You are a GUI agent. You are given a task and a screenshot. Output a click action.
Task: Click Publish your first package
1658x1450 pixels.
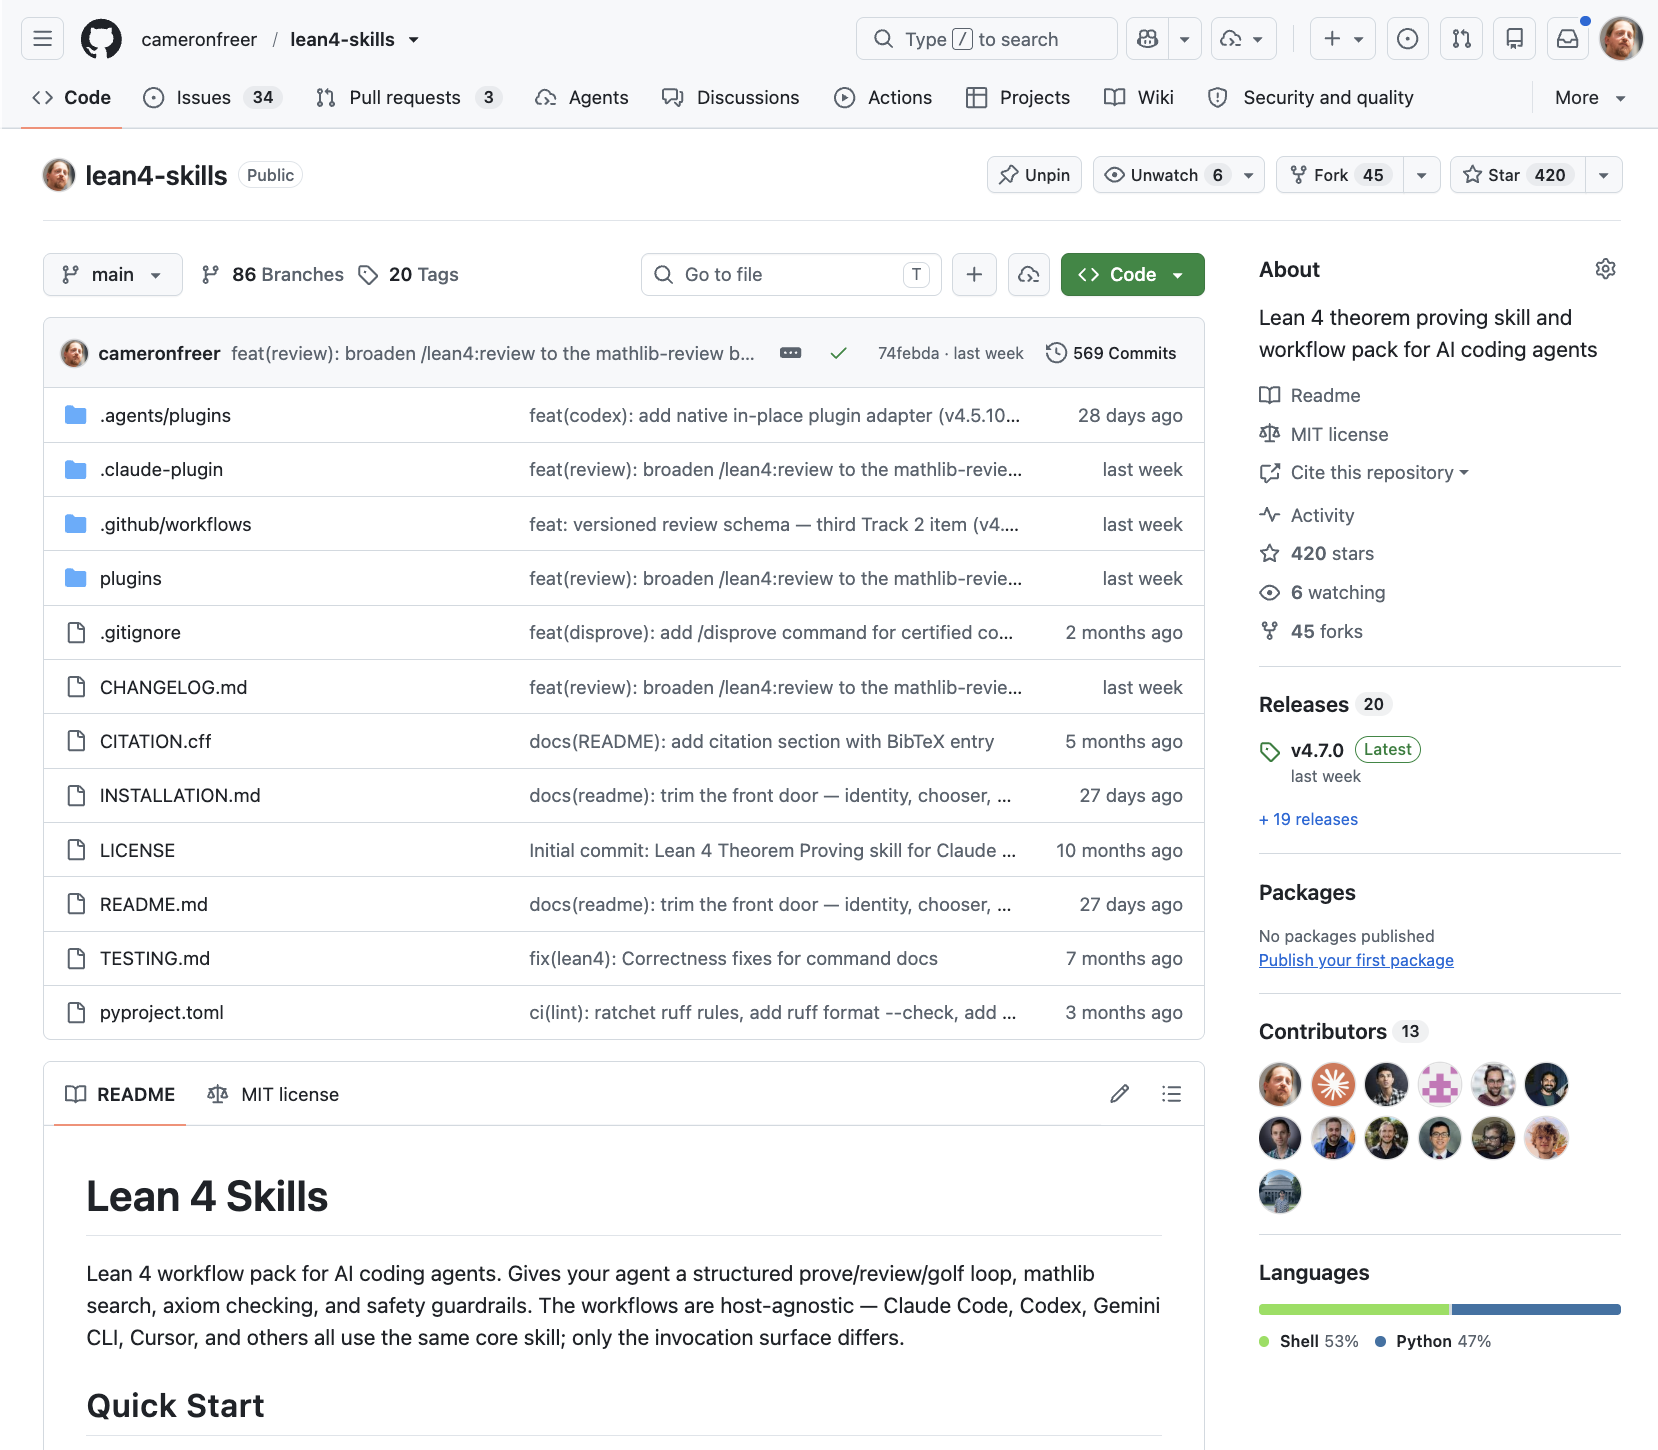tap(1356, 960)
